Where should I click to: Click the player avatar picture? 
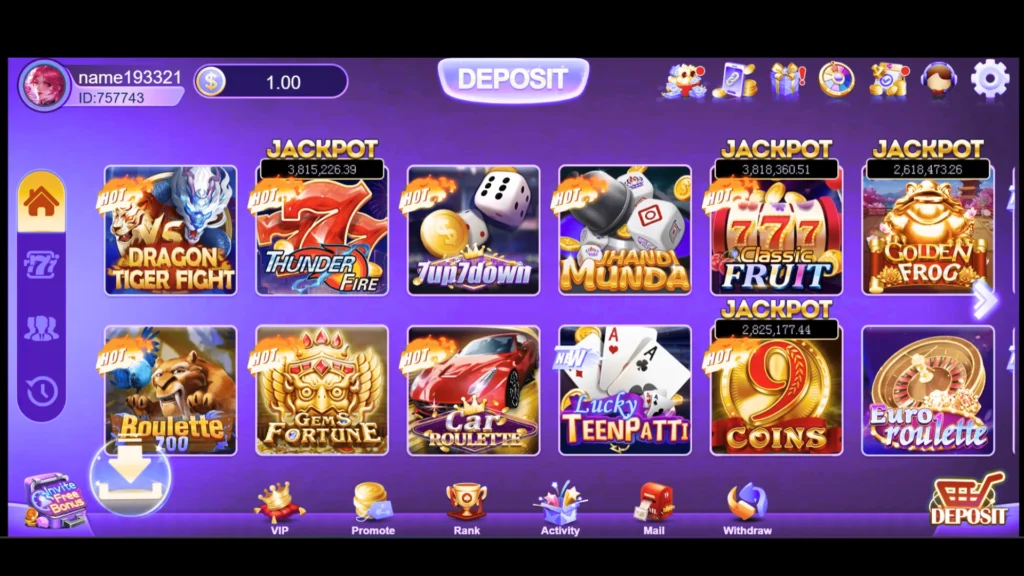(44, 86)
